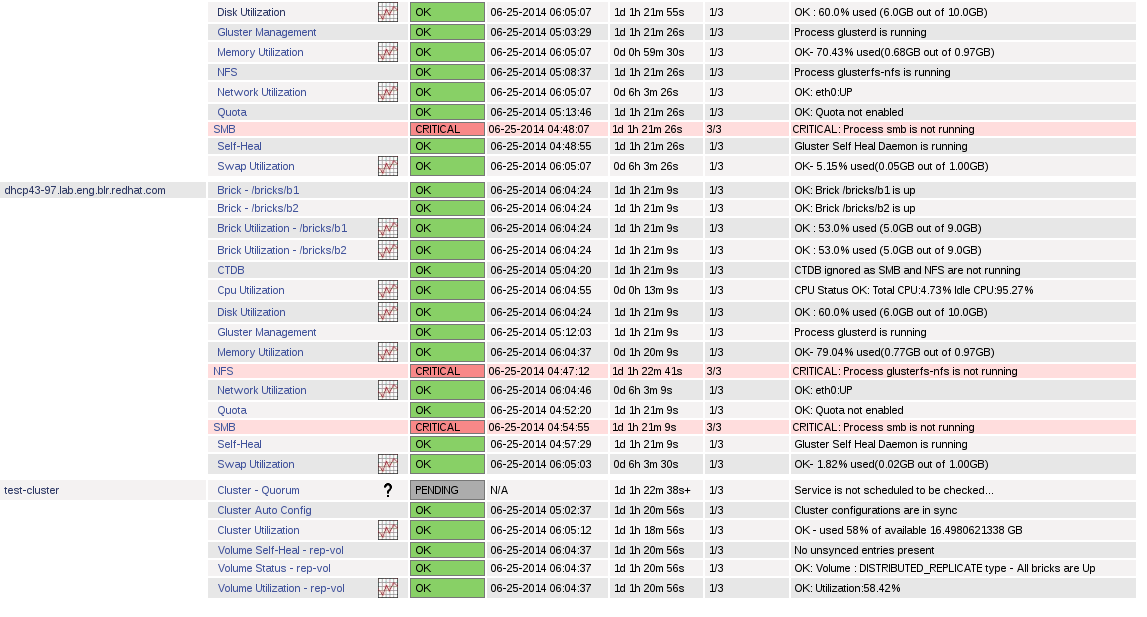Open the Brick - /bricks/b1 service link
The width and height of the screenshot is (1147, 617).
tap(258, 190)
